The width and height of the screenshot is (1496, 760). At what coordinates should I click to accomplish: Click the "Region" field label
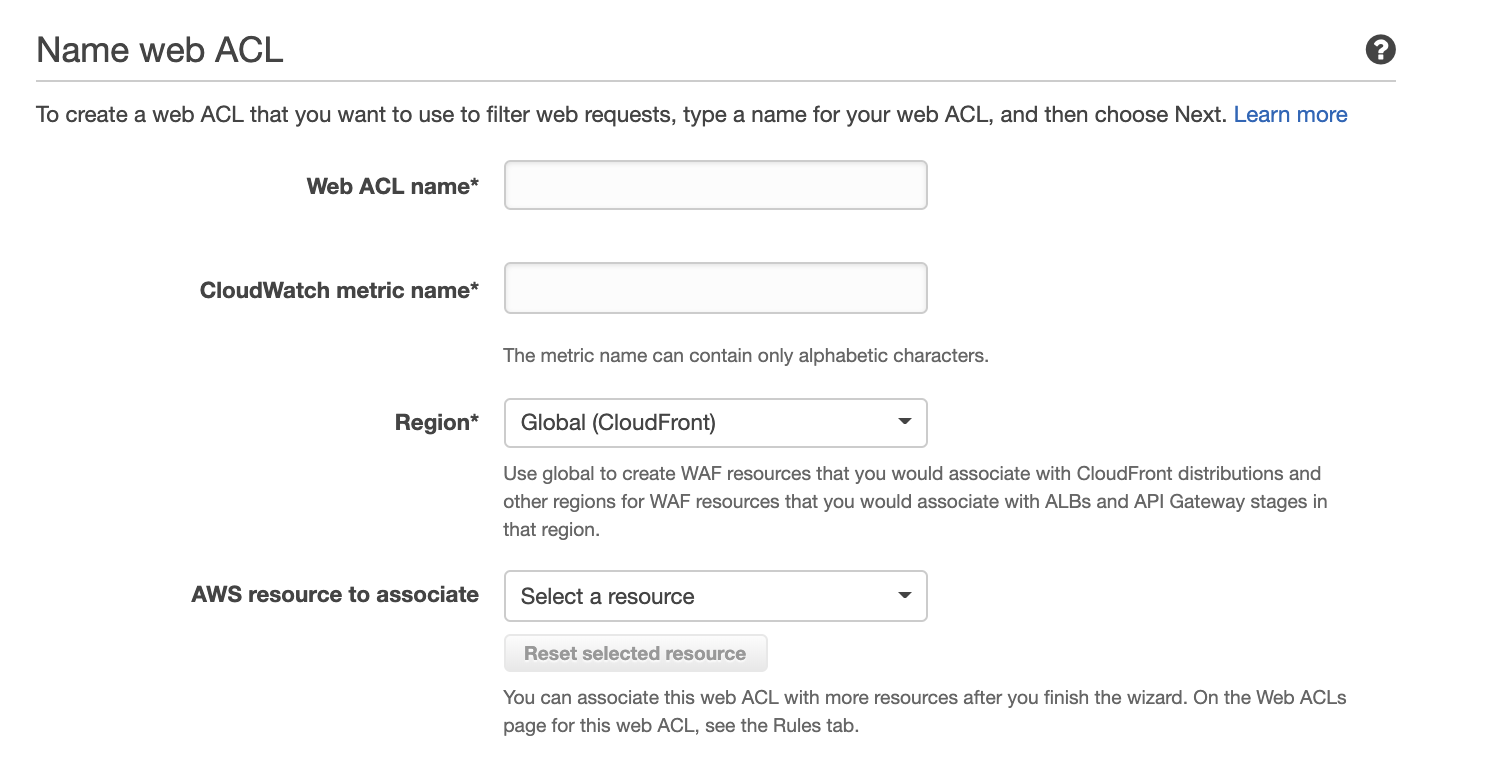(432, 423)
